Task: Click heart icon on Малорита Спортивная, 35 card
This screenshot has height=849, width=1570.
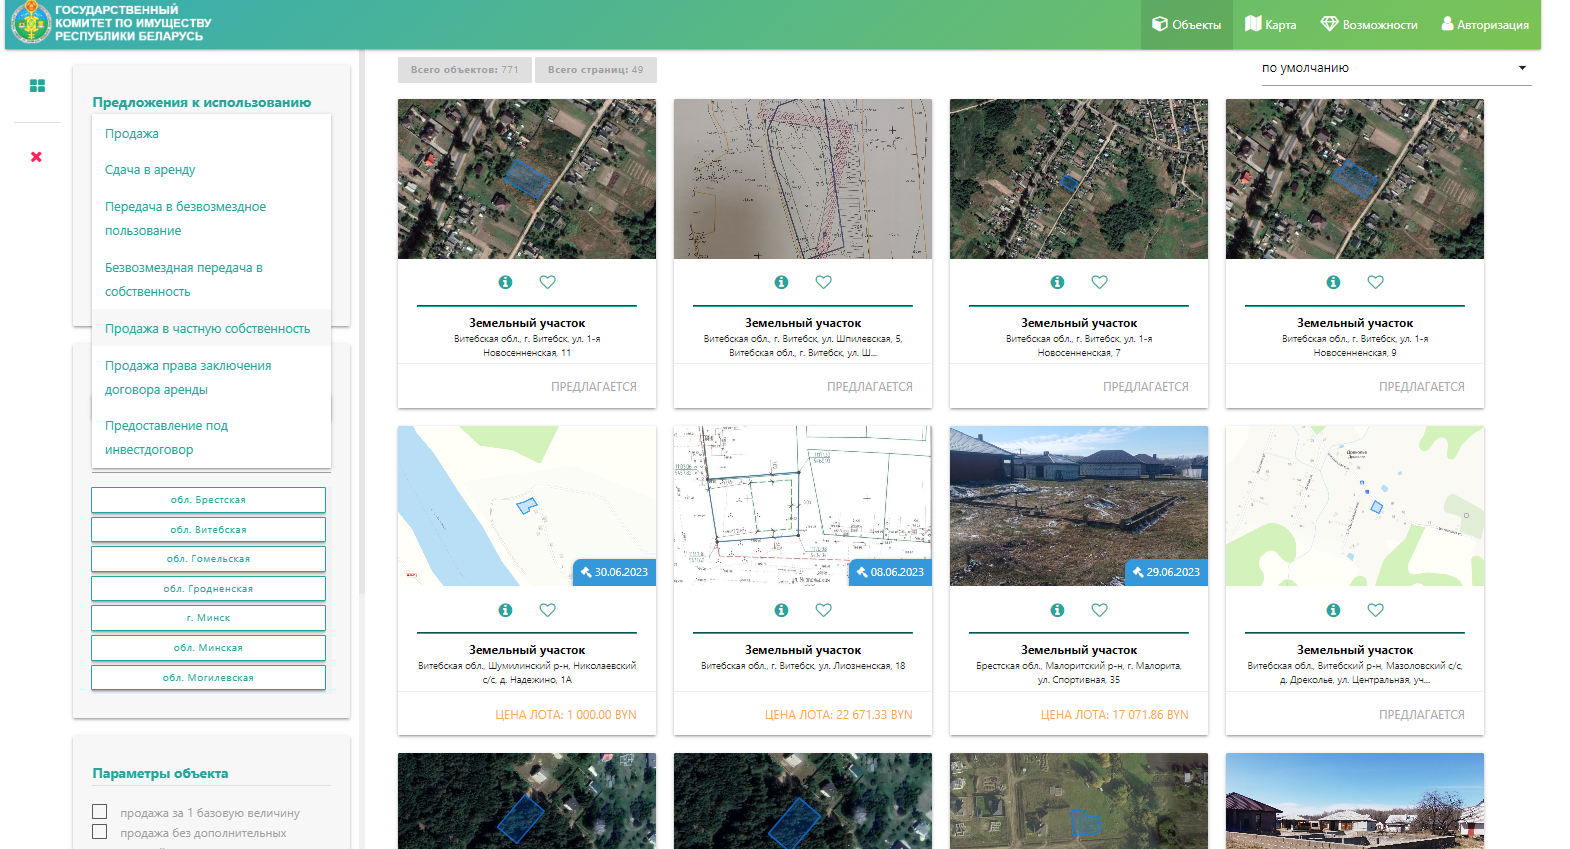Action: (1099, 610)
